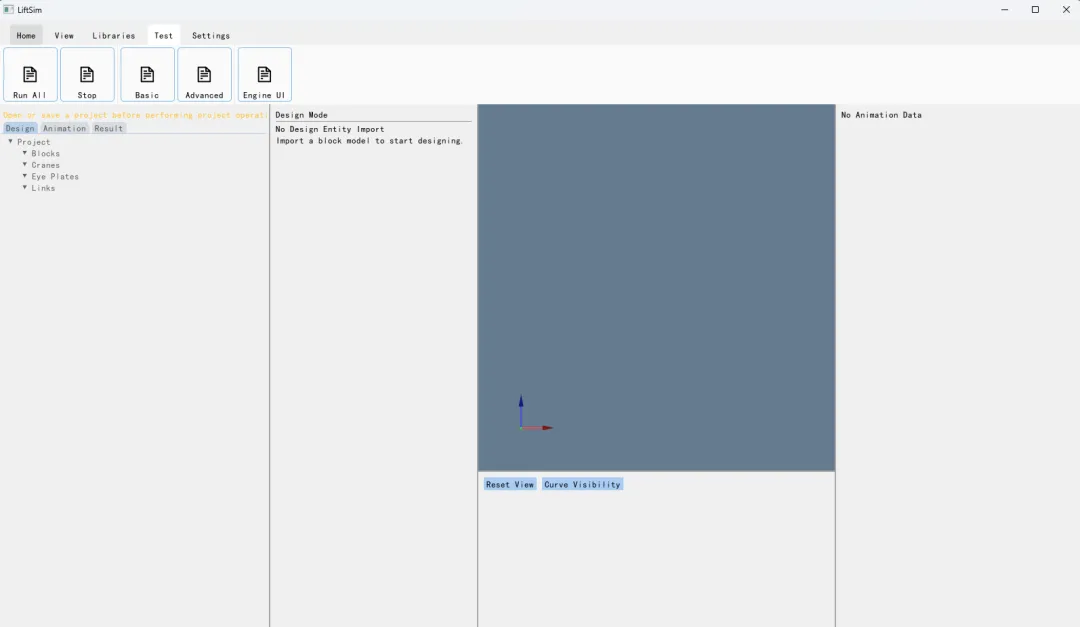This screenshot has width=1080, height=627.
Task: Launch the Advanced test icon
Action: tap(205, 74)
